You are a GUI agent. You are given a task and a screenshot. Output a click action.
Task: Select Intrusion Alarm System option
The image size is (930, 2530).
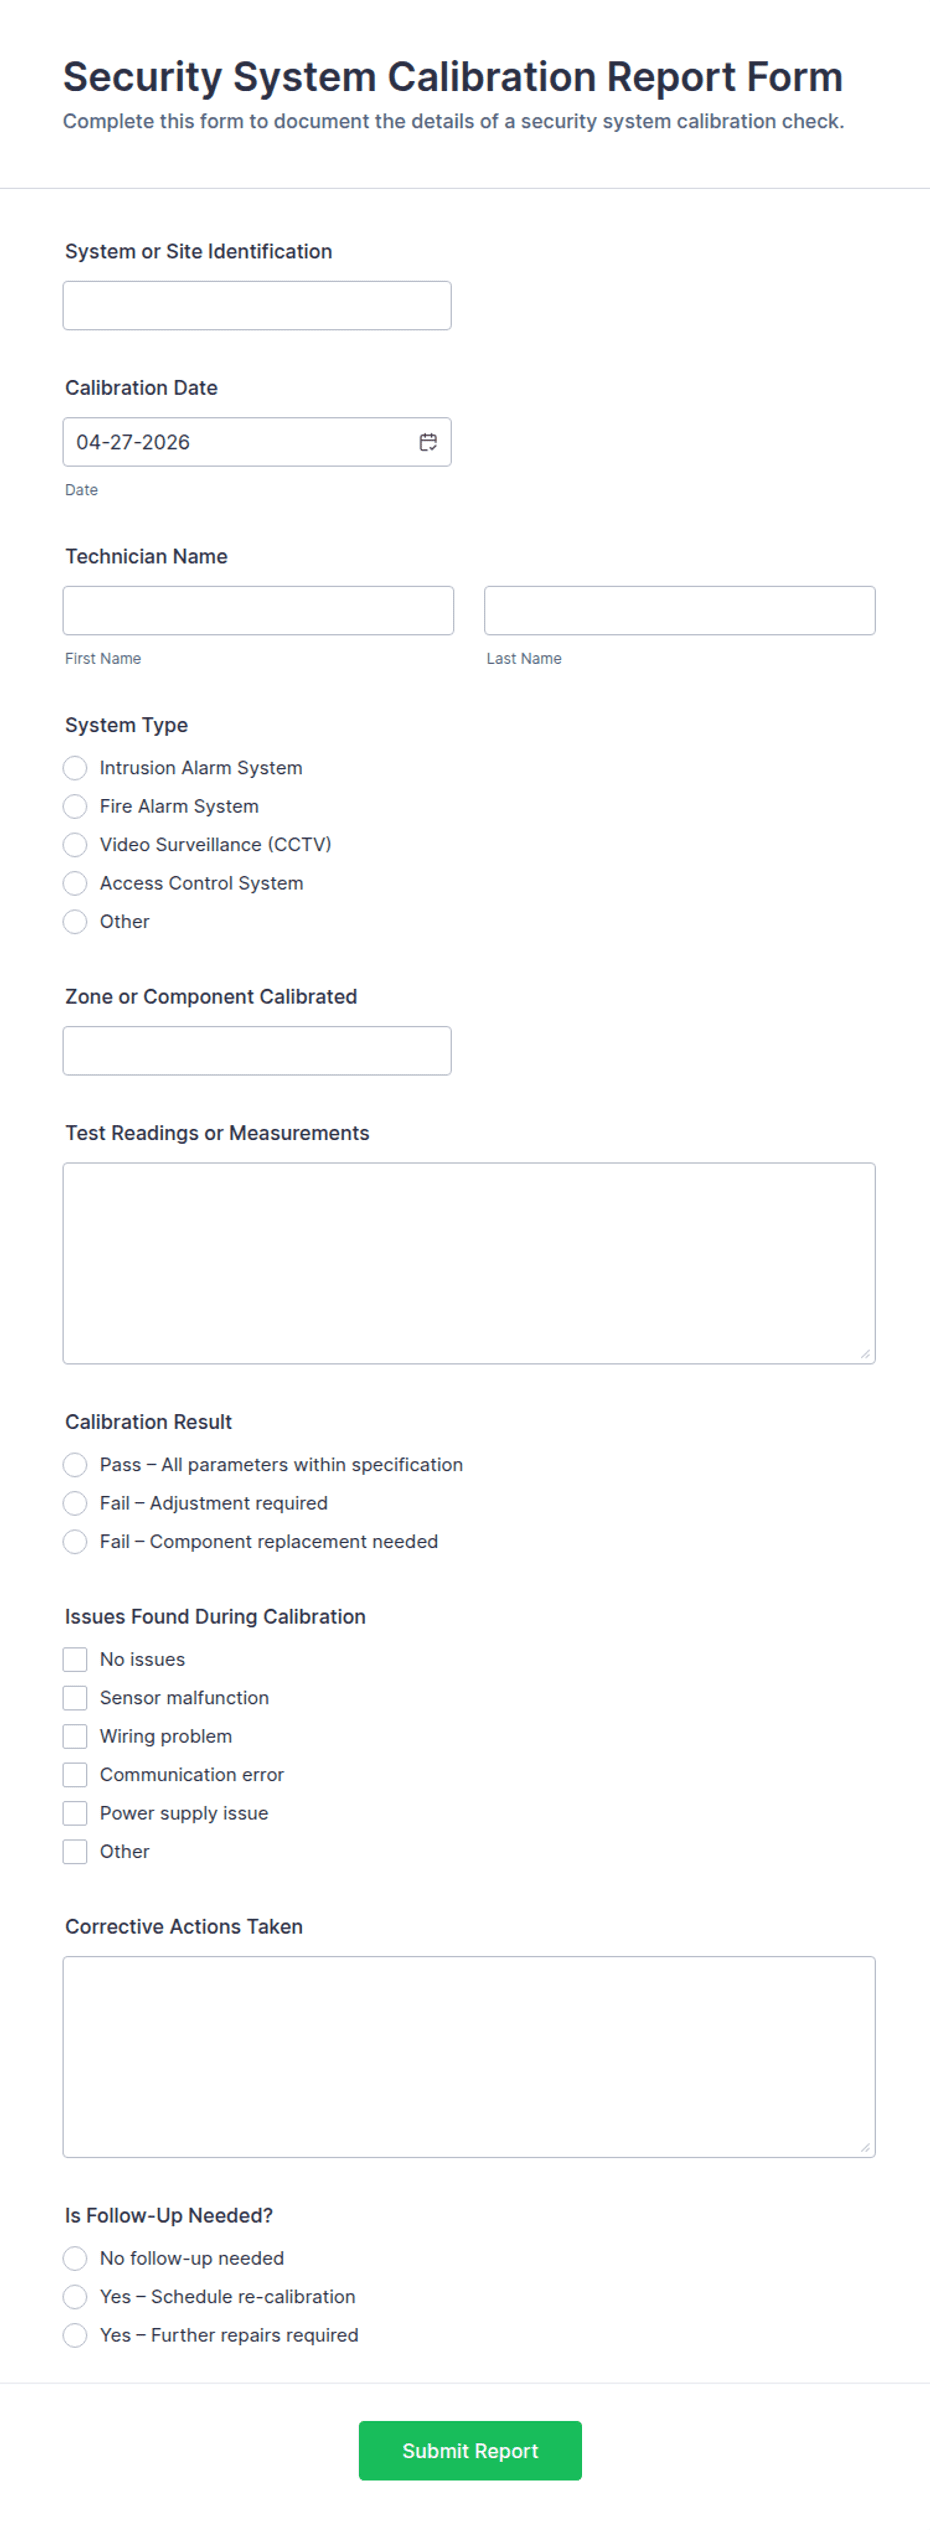click(x=75, y=768)
